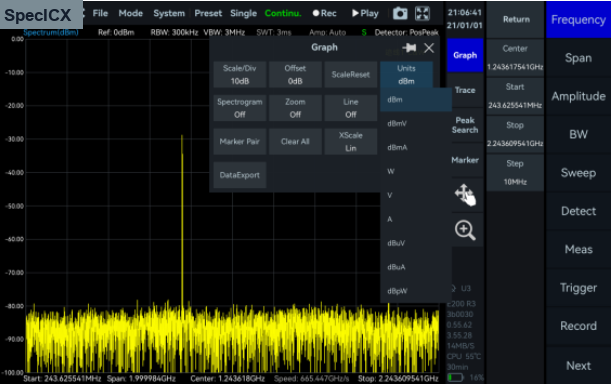Open the Sweep menu

[x=578, y=172]
